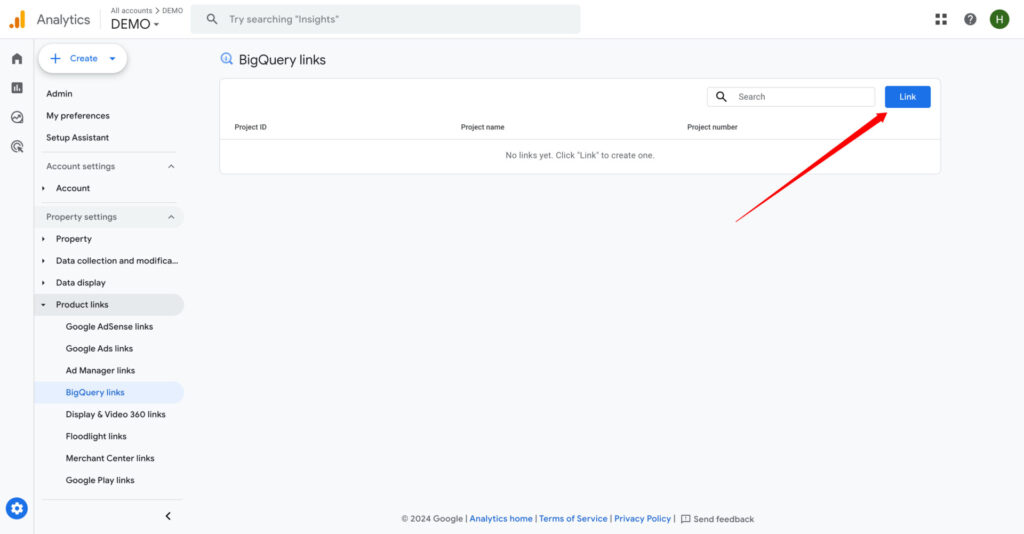Click the blue Link button
Screen dimensions: 1024x534
pyautogui.click(x=907, y=97)
